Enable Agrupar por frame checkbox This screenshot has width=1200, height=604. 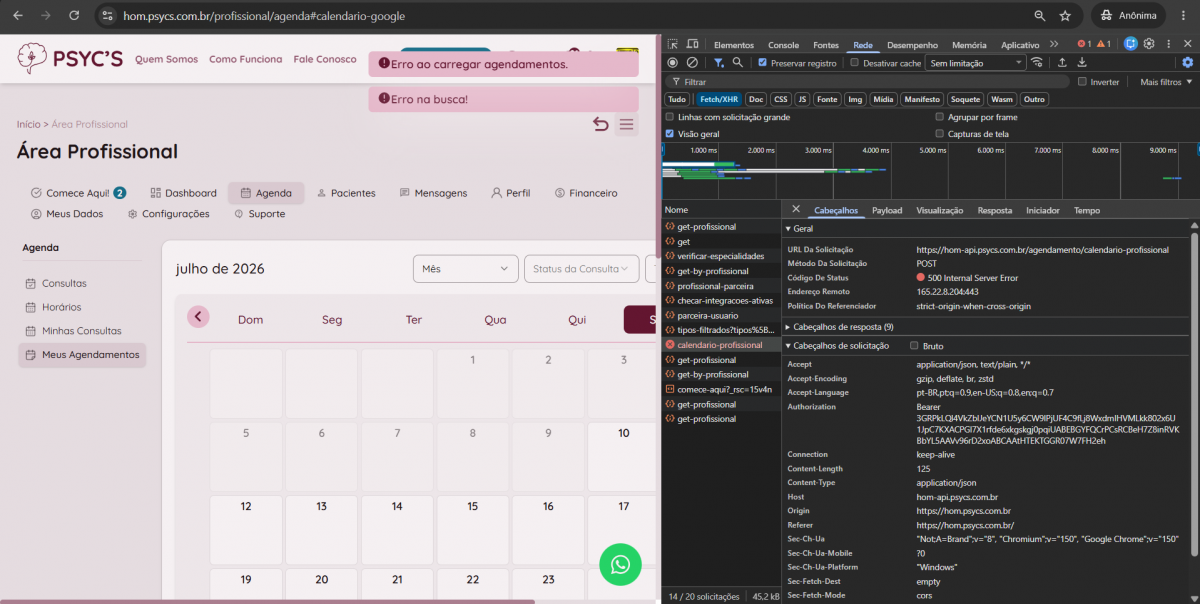pos(939,117)
